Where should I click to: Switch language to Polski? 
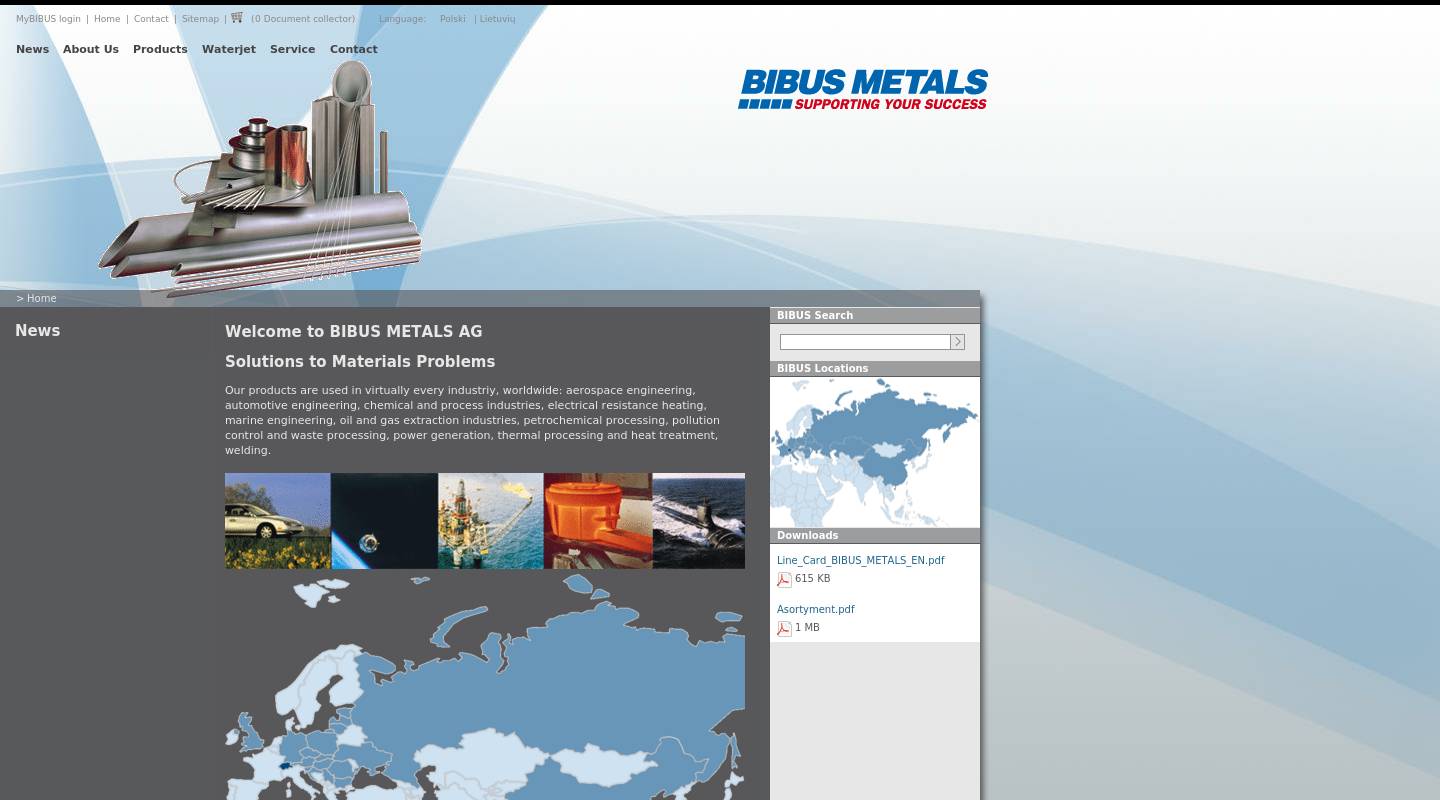(453, 19)
